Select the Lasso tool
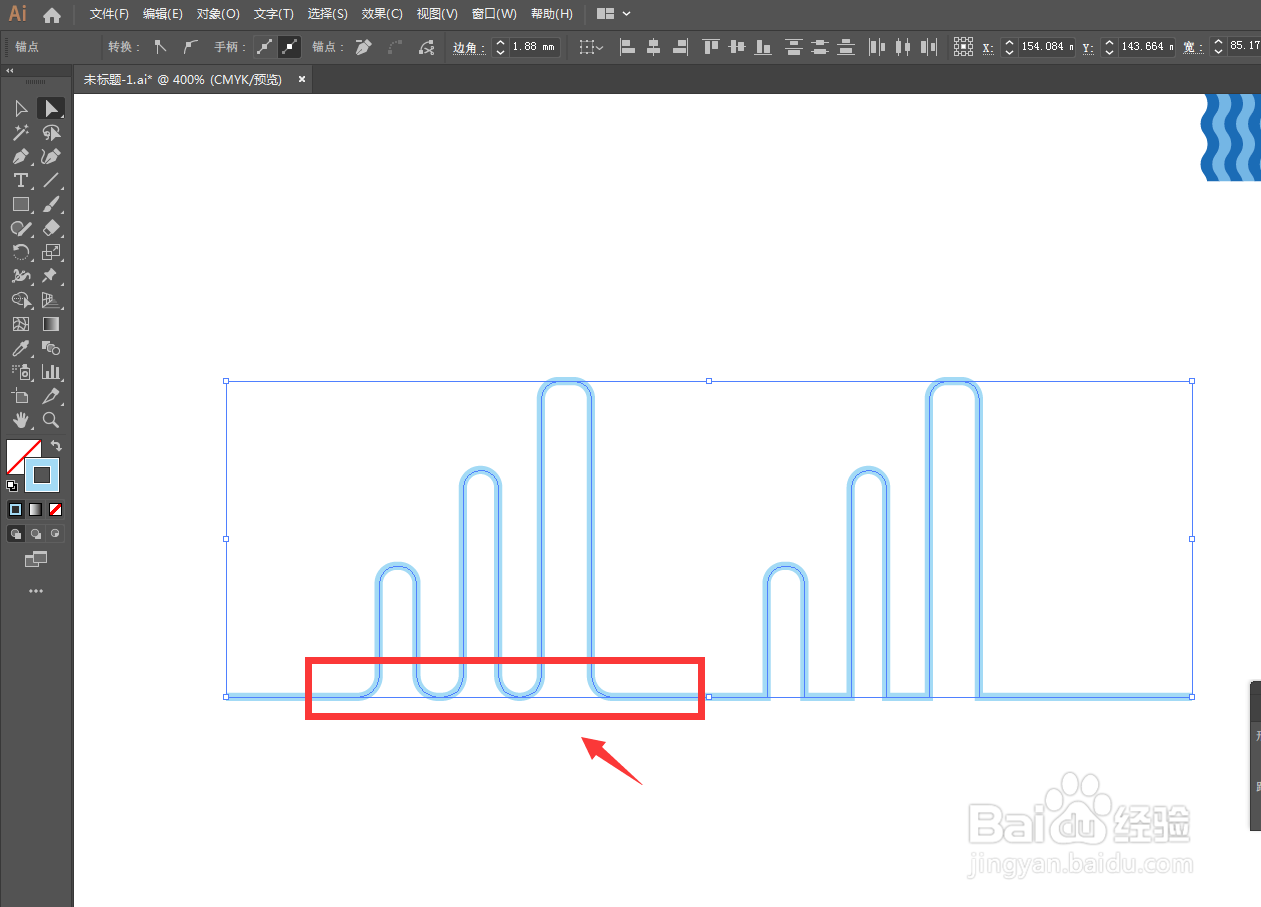The height and width of the screenshot is (907, 1261). point(51,132)
